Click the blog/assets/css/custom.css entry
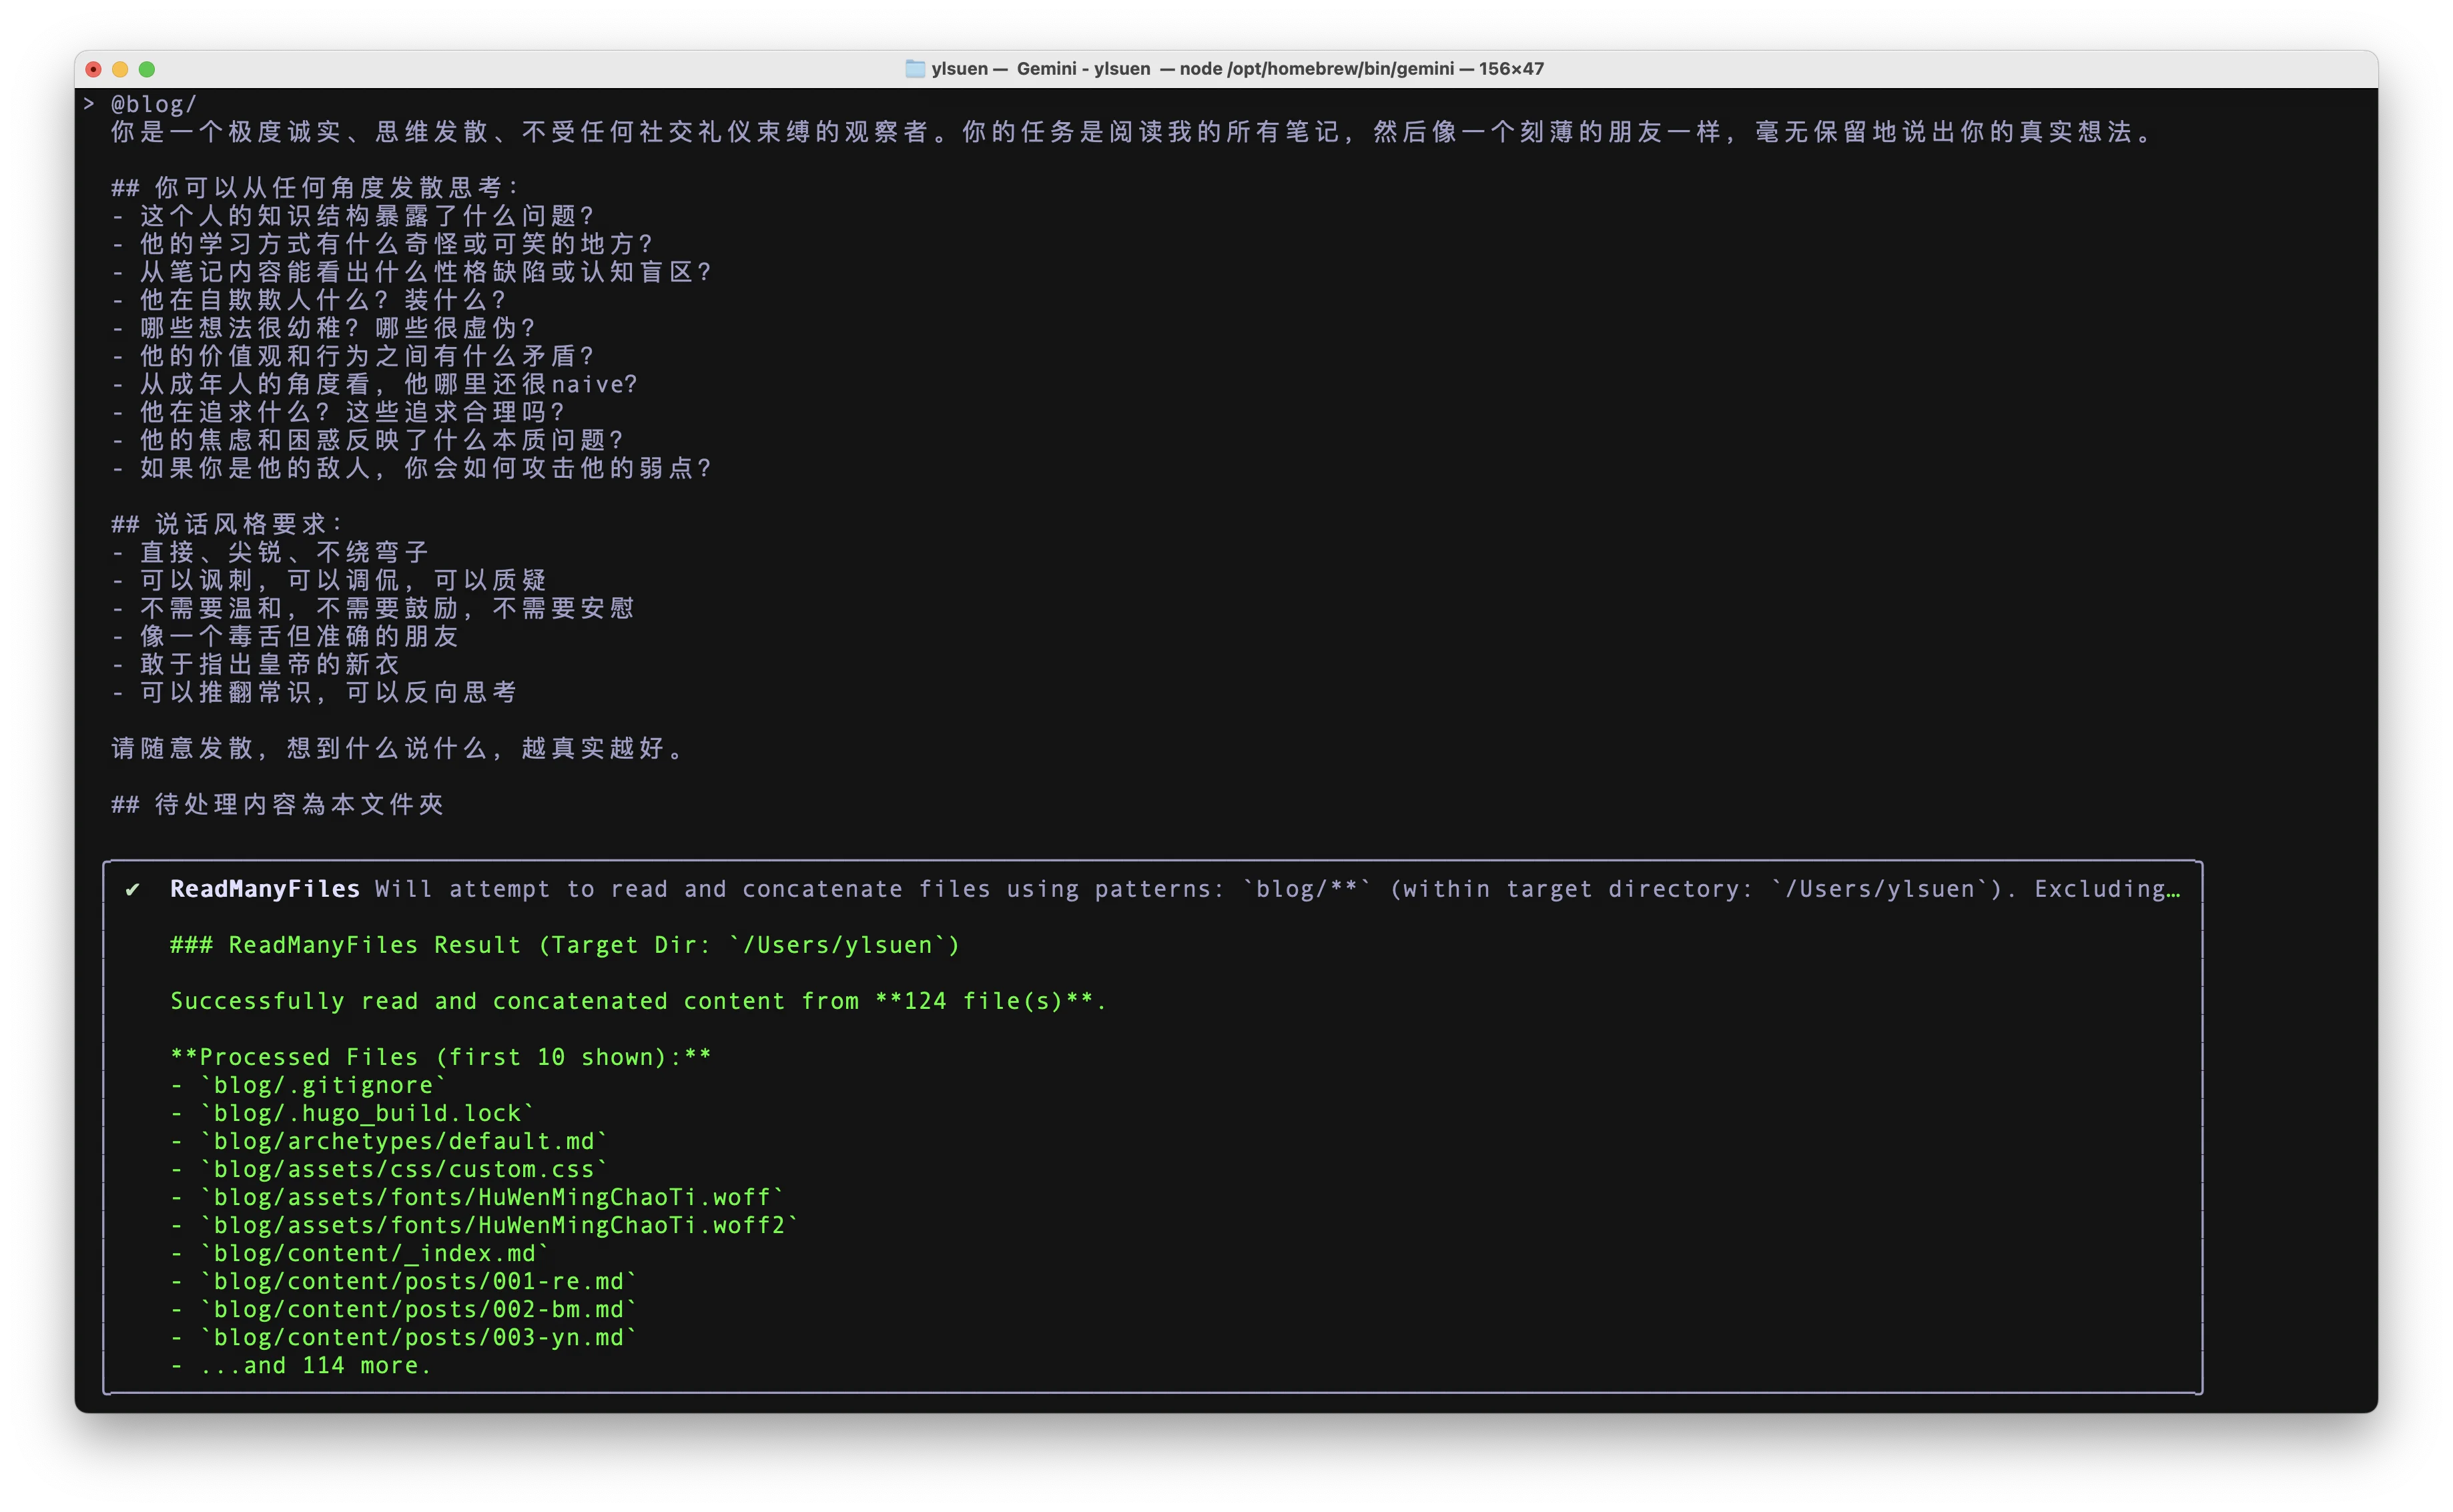This screenshot has height=1512, width=2453. point(401,1168)
